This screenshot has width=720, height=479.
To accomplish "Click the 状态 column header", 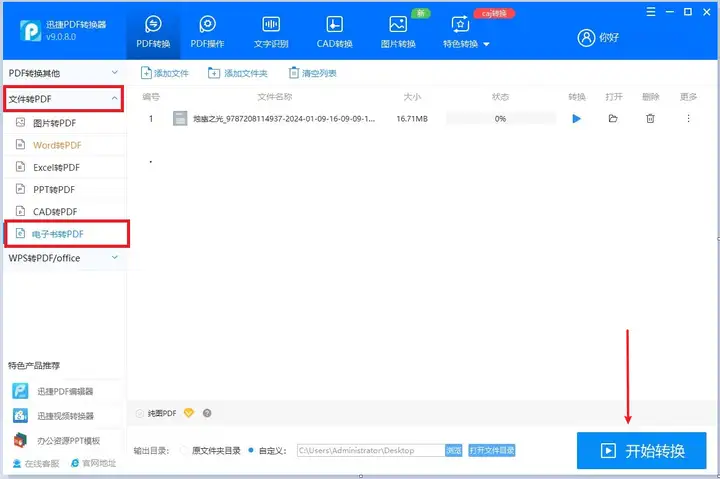I will point(501,97).
